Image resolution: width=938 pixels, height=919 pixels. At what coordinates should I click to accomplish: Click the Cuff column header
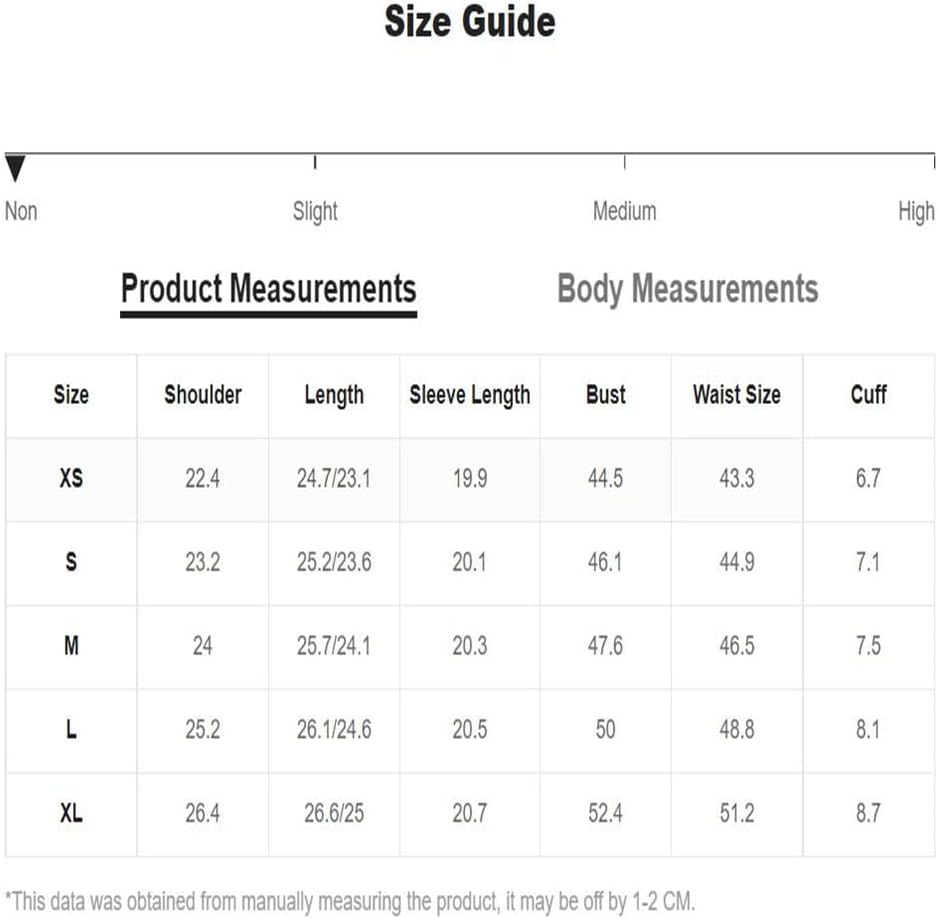pyautogui.click(x=868, y=395)
